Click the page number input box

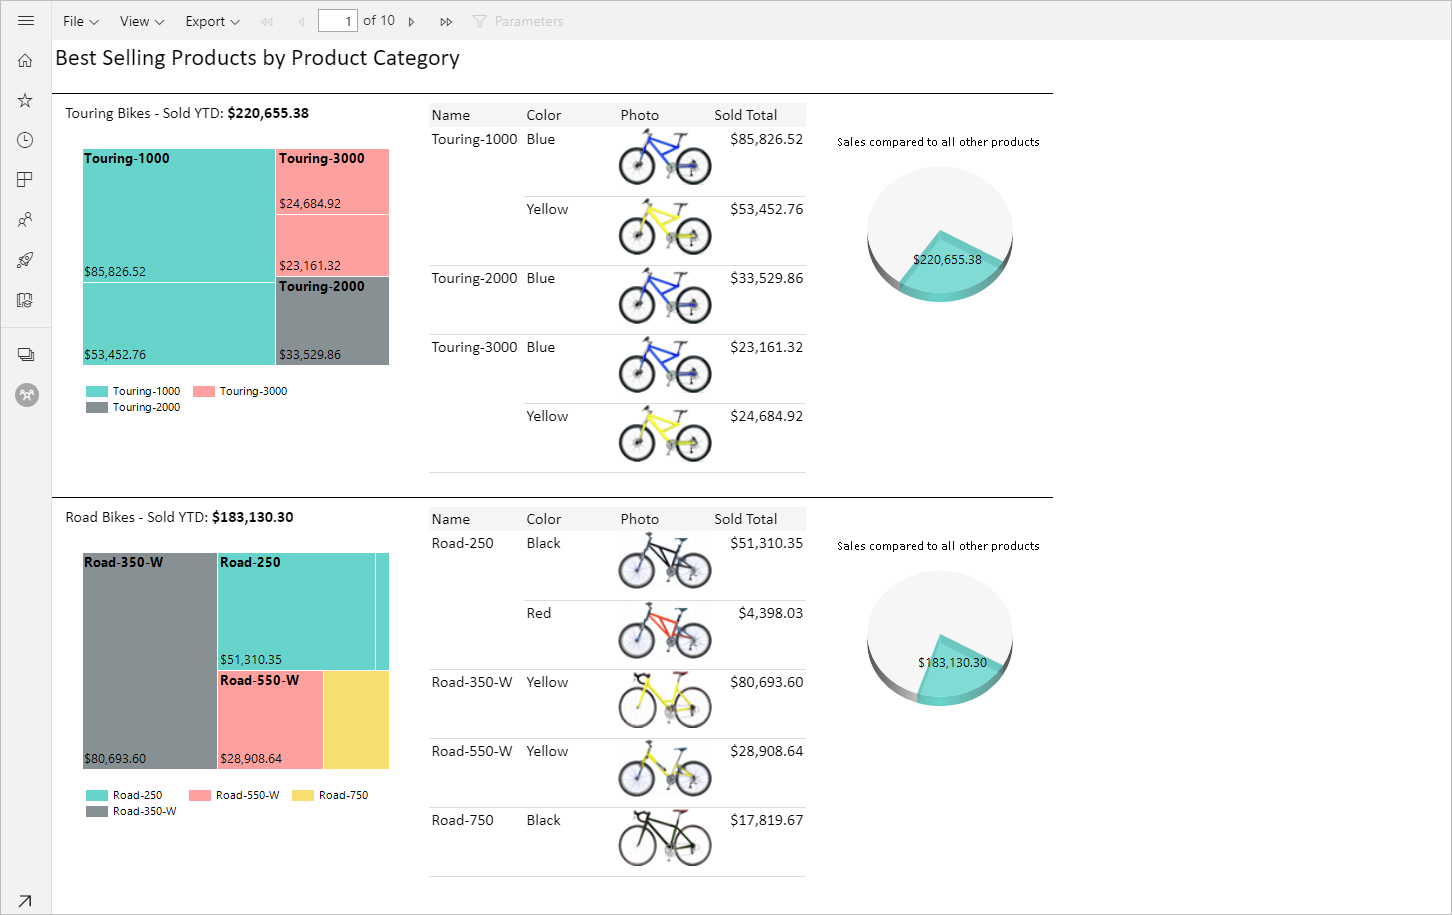(338, 21)
